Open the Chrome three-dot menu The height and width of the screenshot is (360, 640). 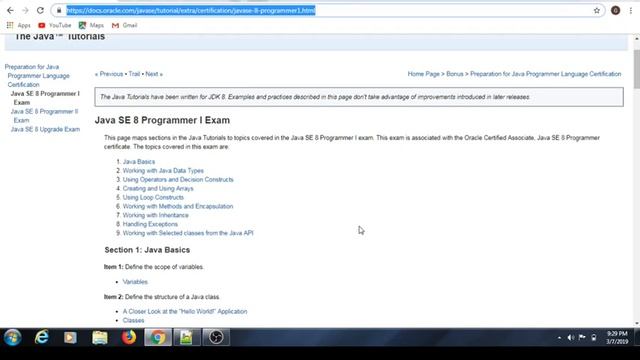pyautogui.click(x=631, y=11)
